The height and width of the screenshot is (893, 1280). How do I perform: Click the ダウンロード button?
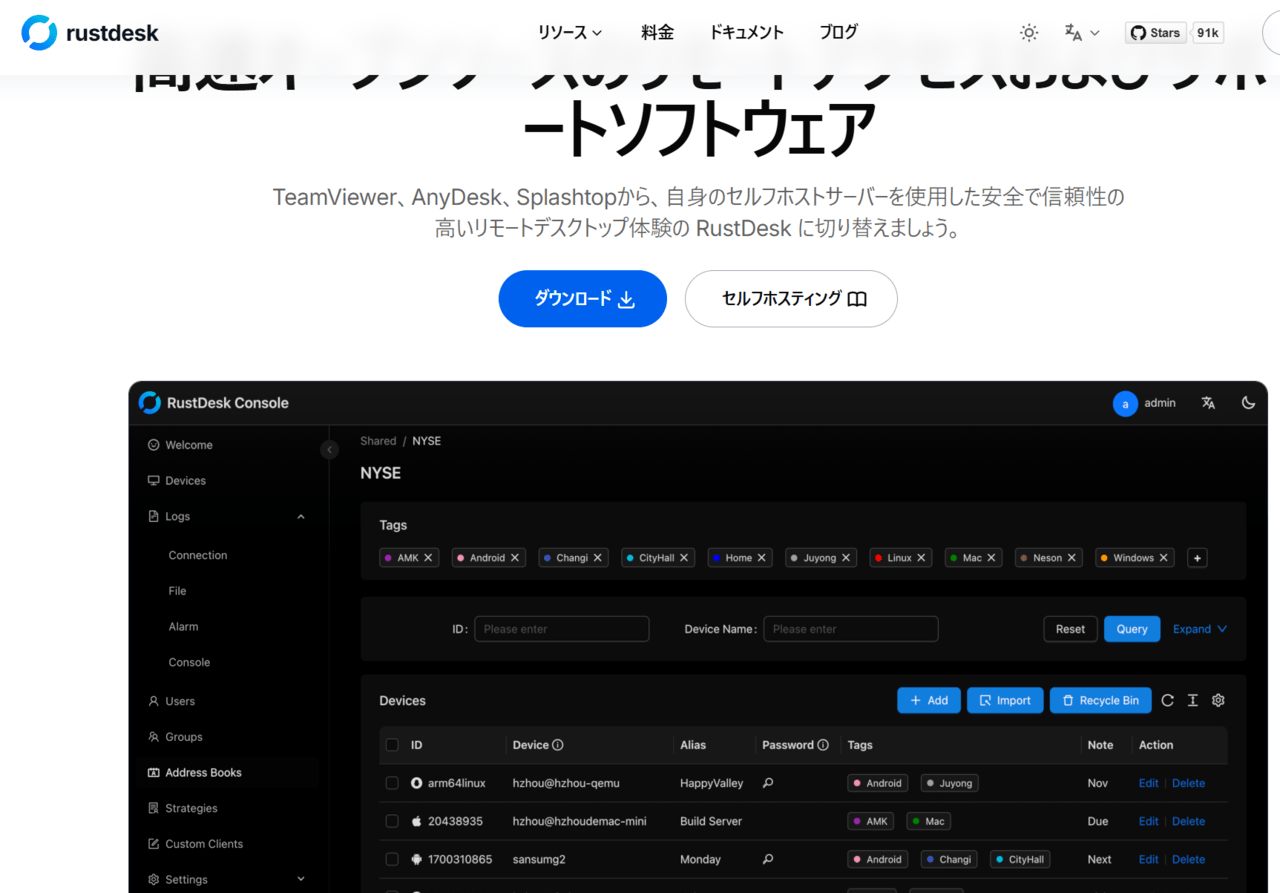coord(583,298)
